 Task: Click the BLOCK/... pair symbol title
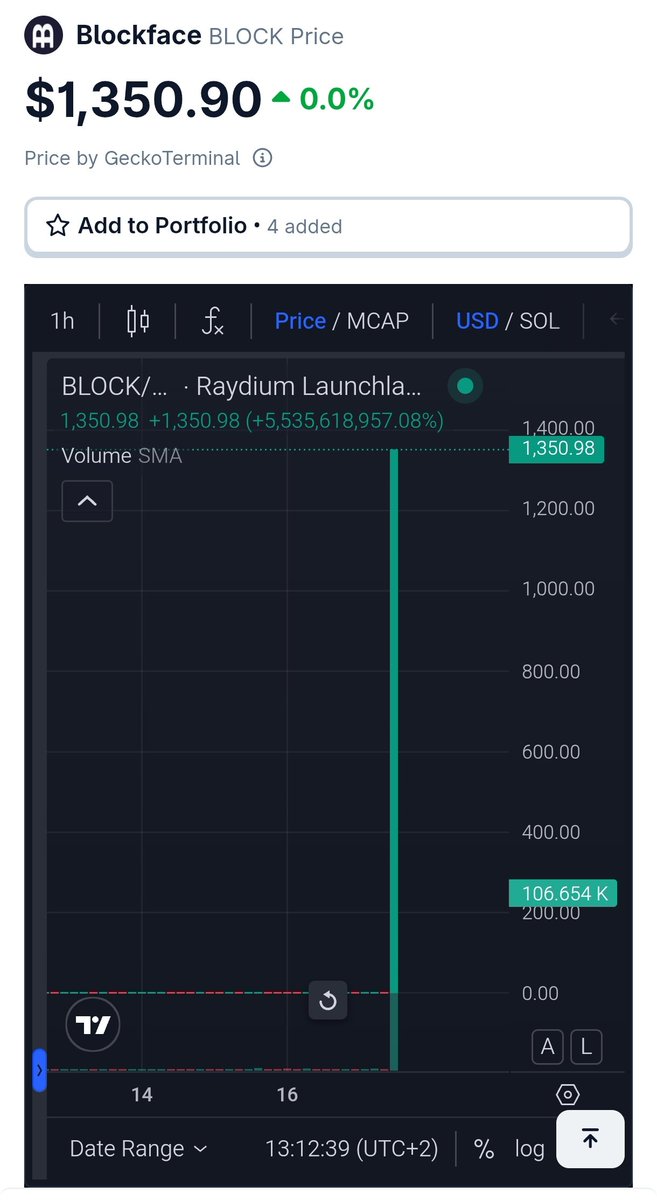115,386
